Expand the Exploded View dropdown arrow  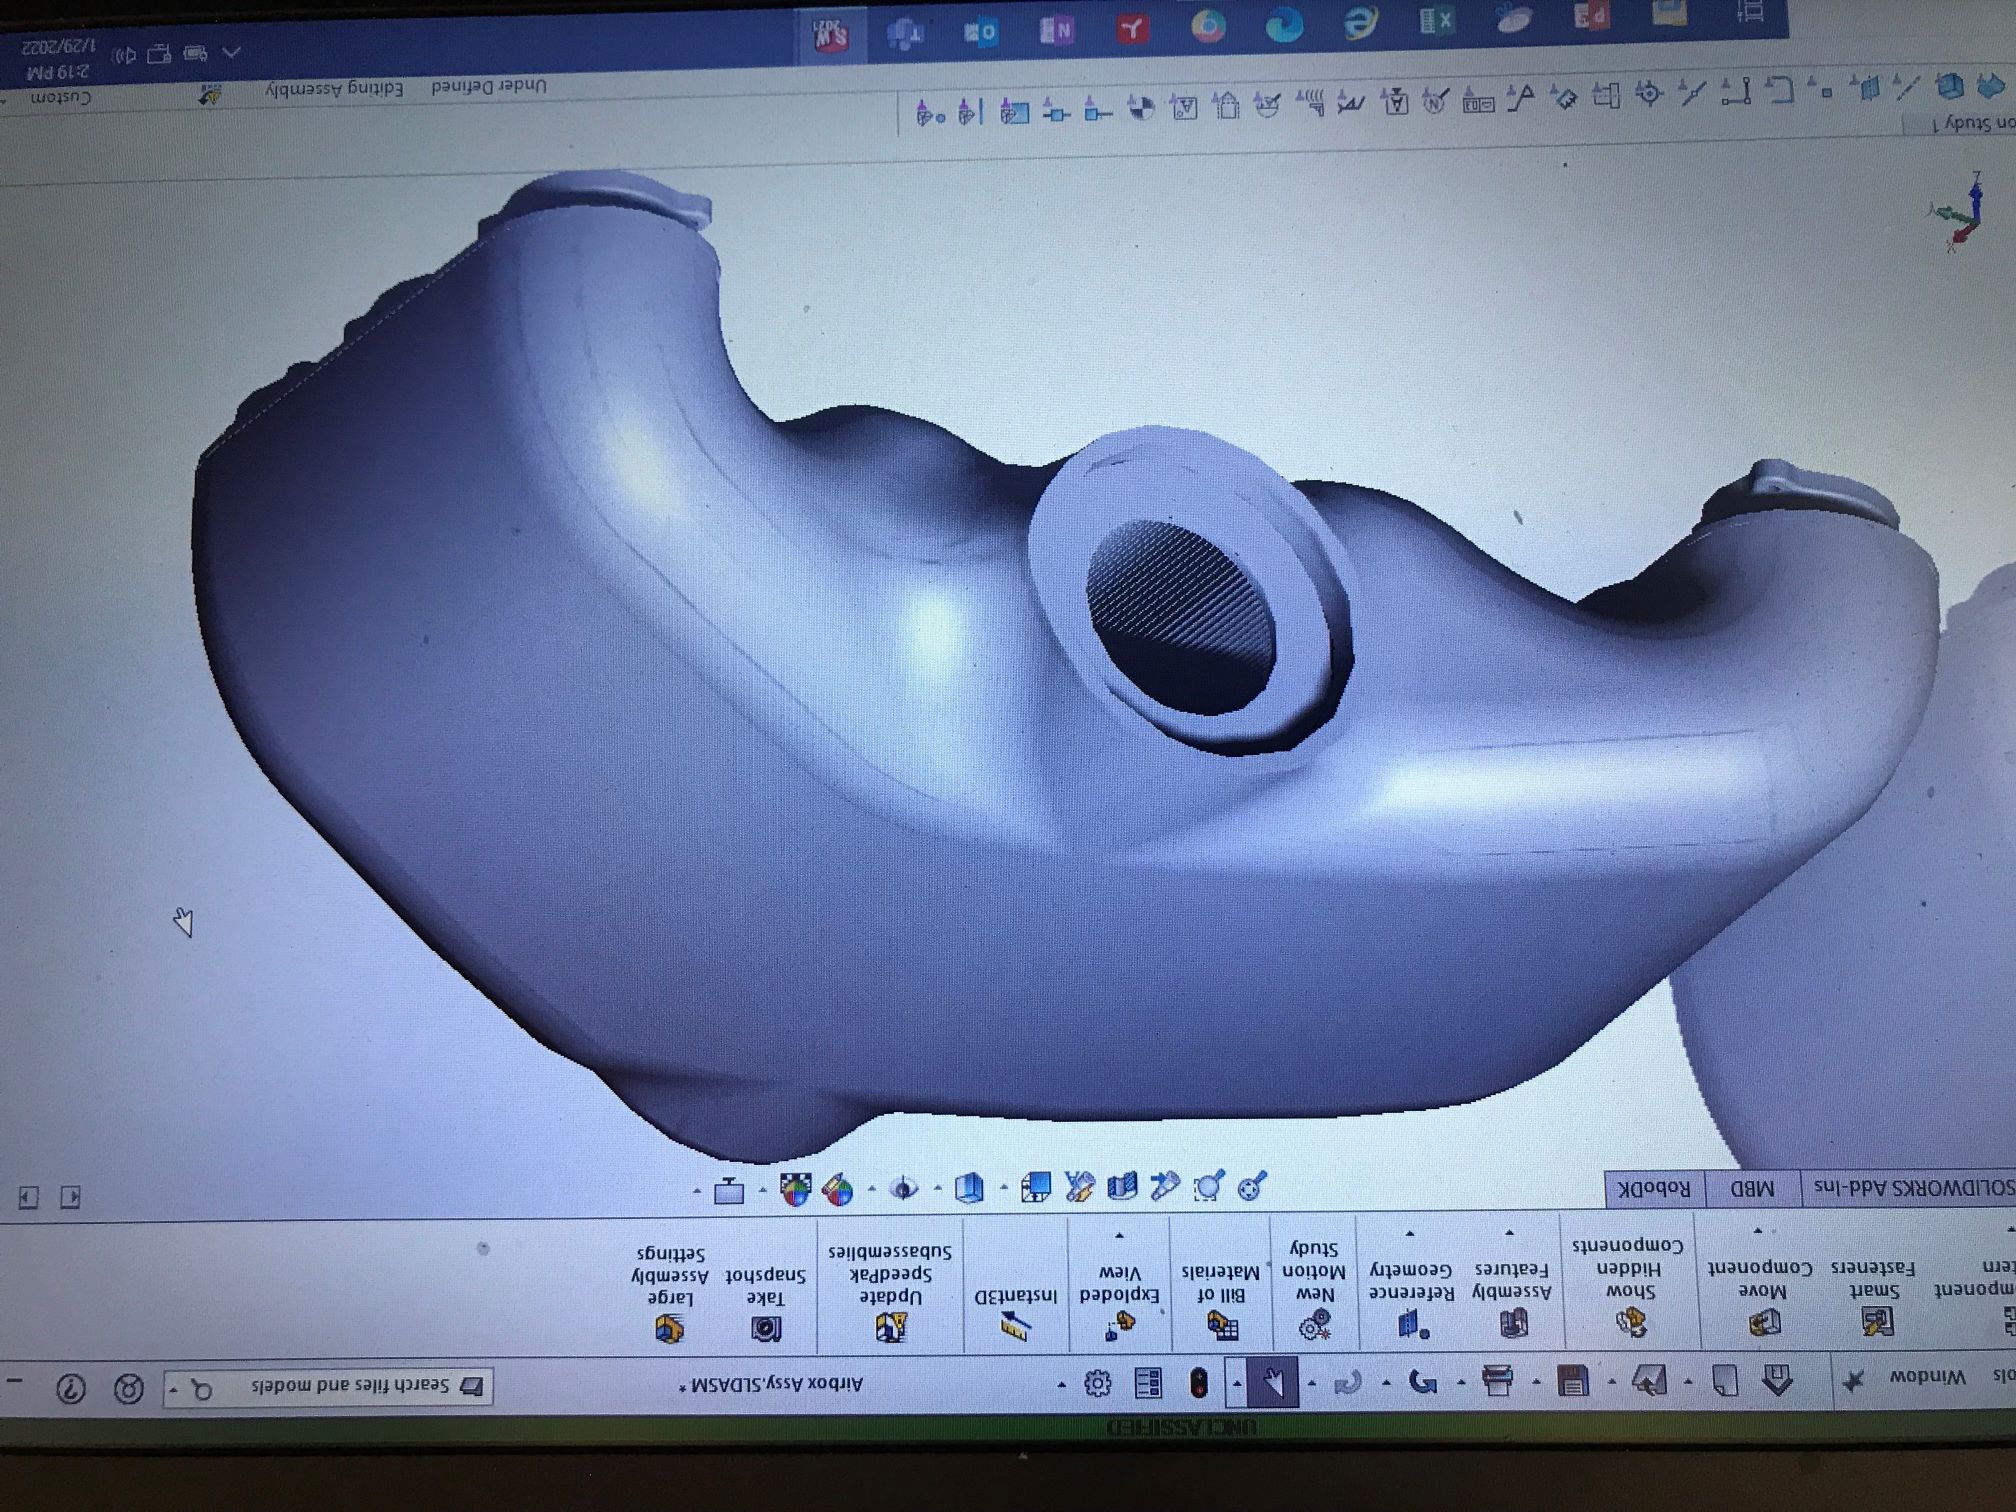[1119, 1236]
